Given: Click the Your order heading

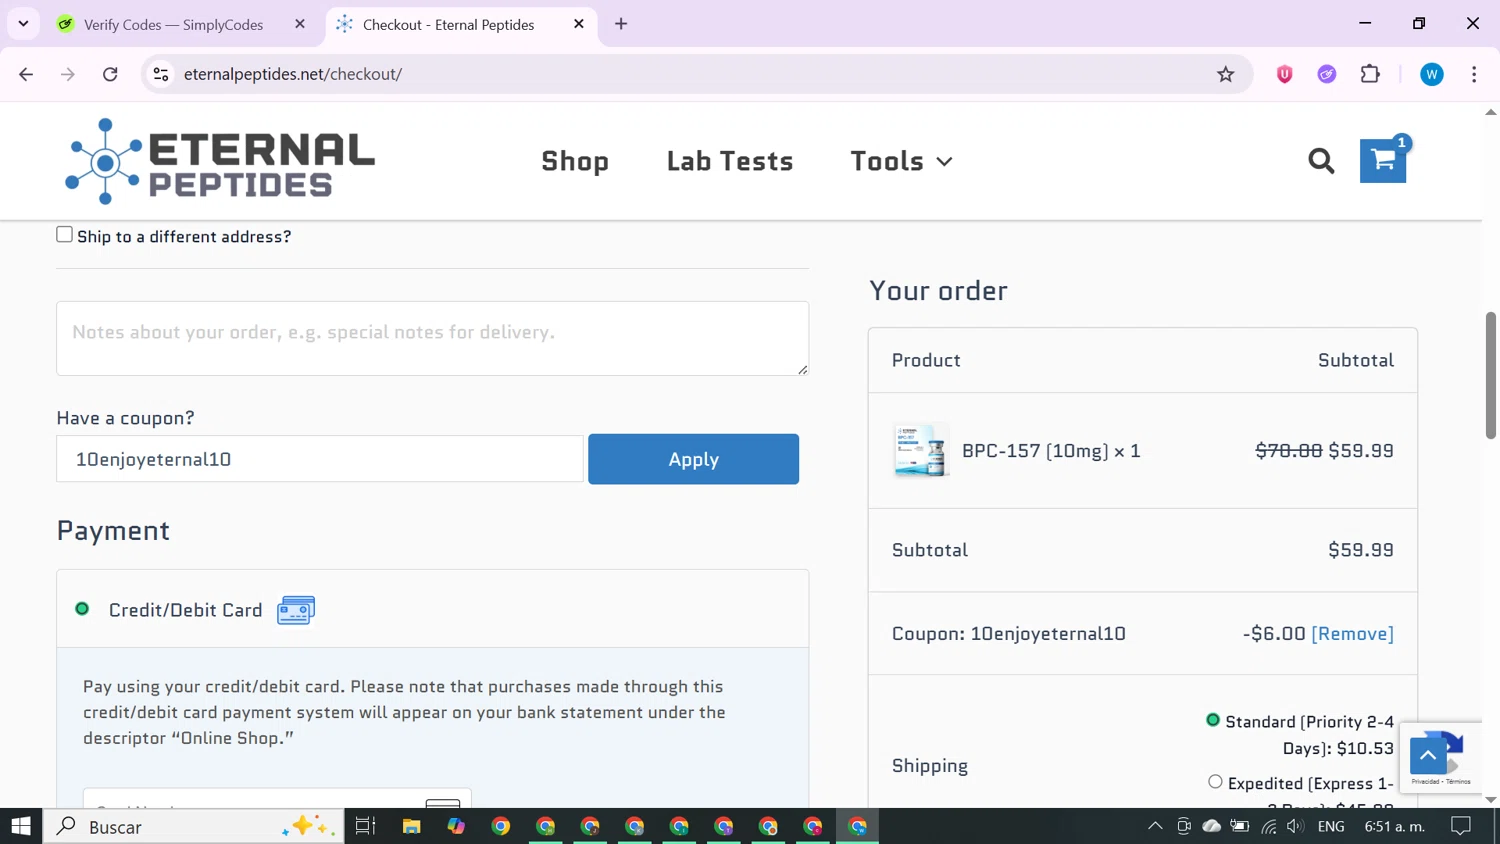Looking at the screenshot, I should point(938,291).
